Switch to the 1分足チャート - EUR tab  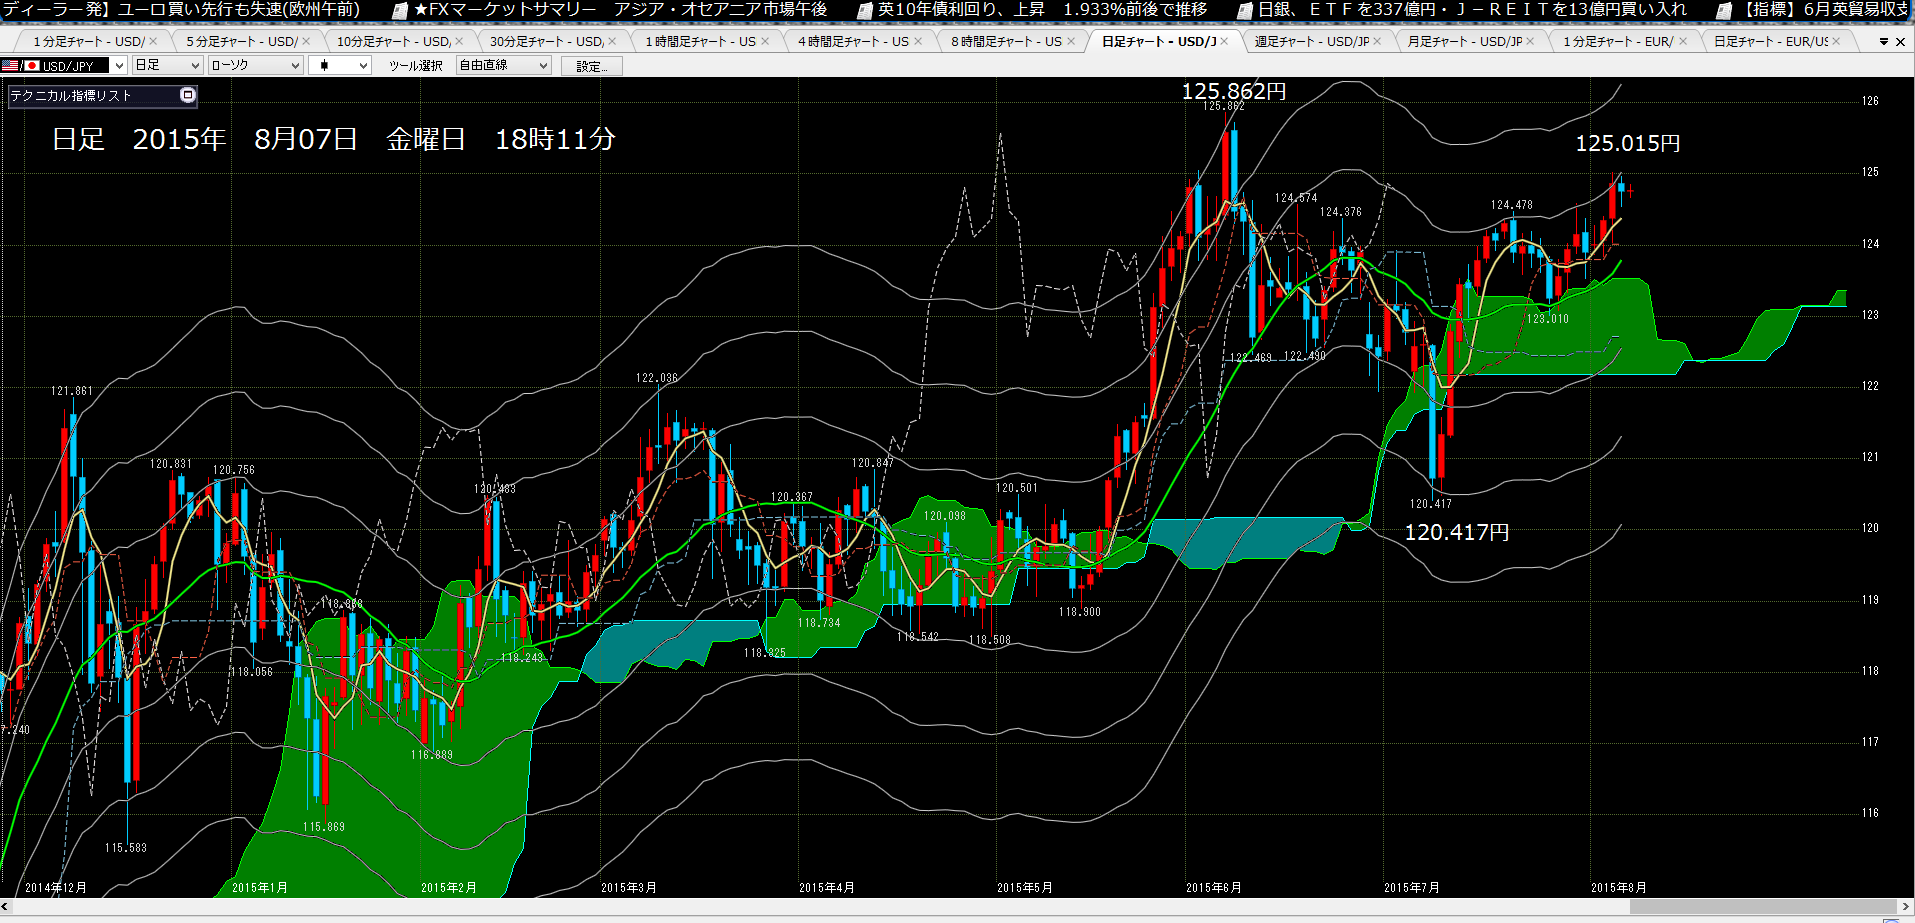click(x=1618, y=41)
